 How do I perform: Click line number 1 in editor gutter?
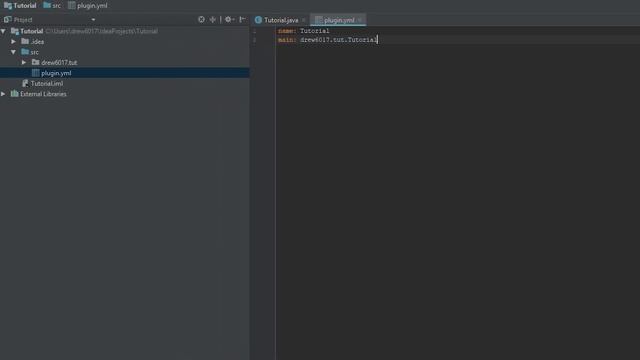(x=255, y=31)
